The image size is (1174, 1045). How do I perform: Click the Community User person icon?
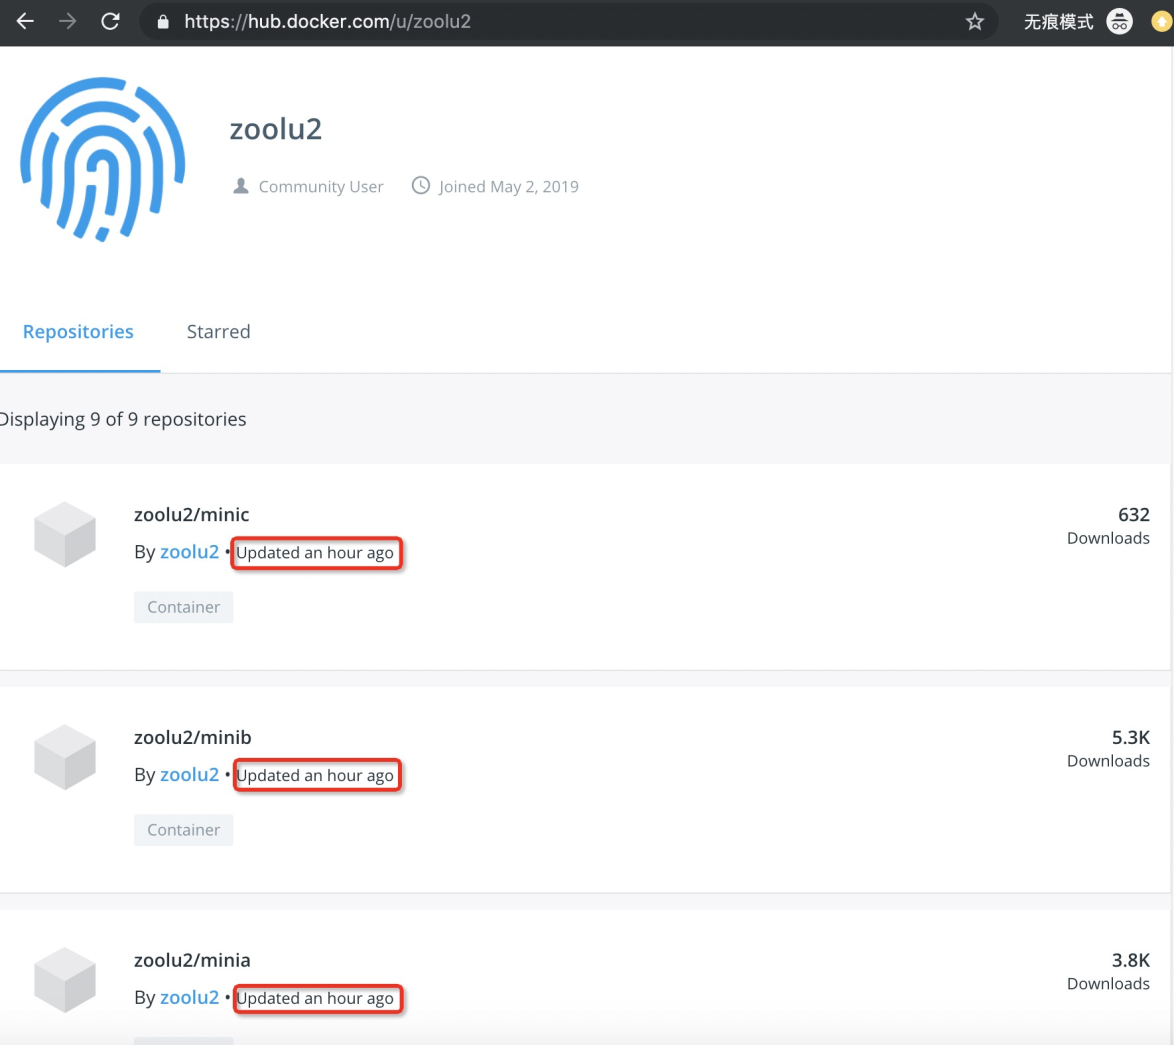(x=240, y=186)
